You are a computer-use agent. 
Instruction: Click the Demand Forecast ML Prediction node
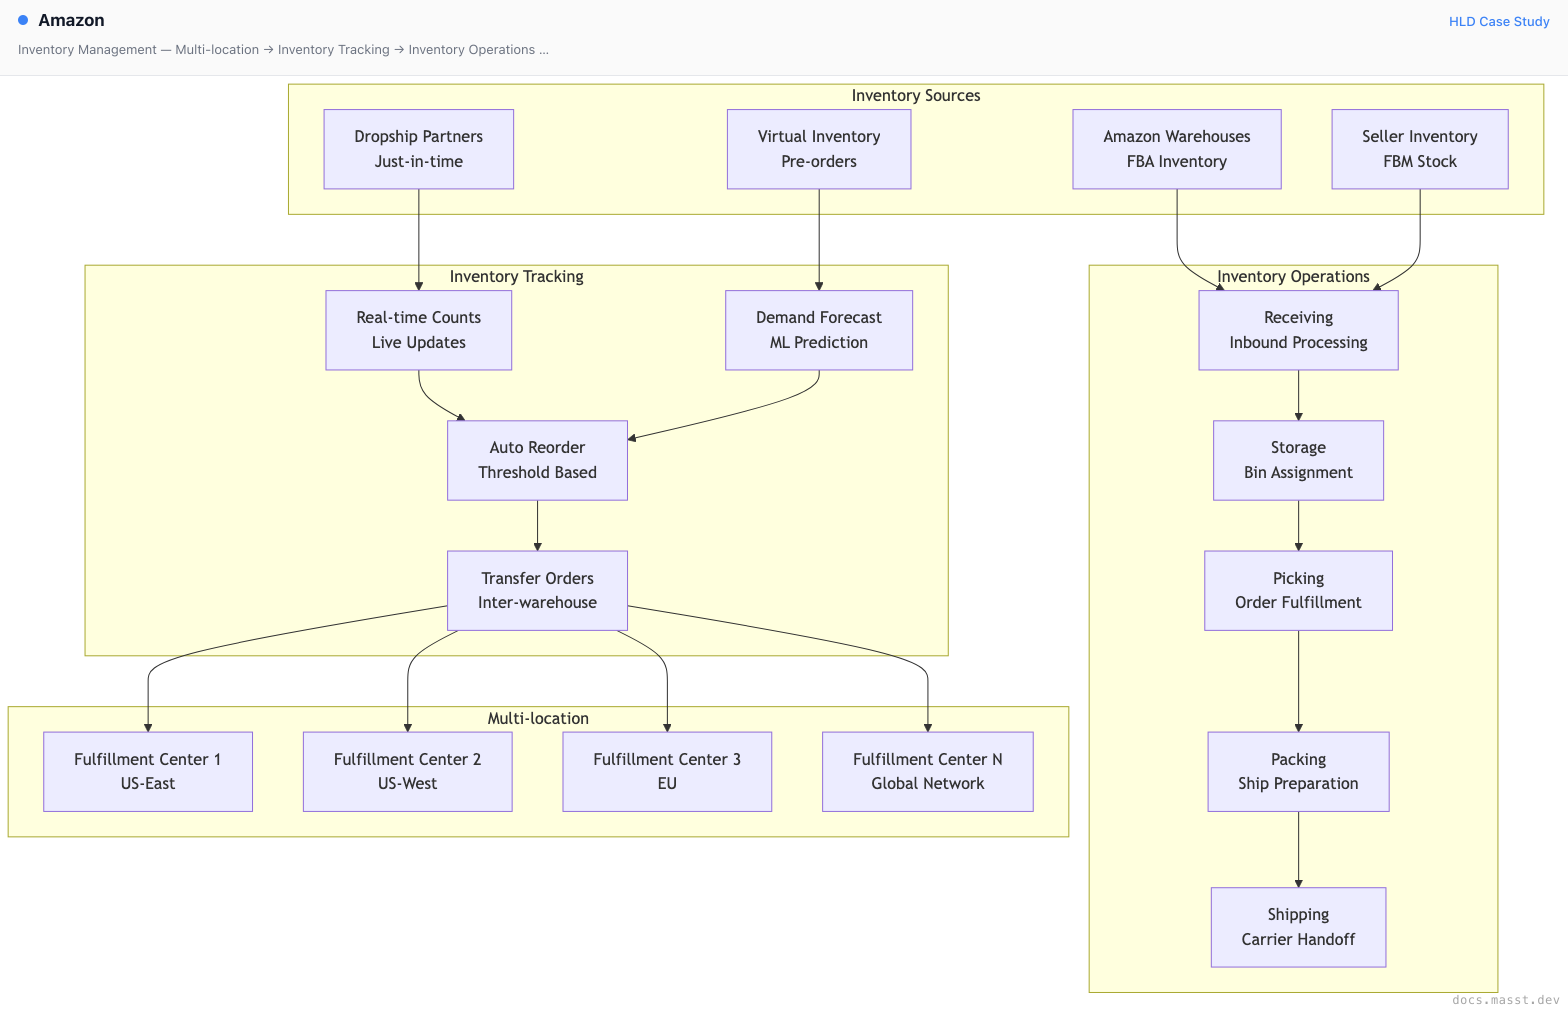(x=818, y=330)
